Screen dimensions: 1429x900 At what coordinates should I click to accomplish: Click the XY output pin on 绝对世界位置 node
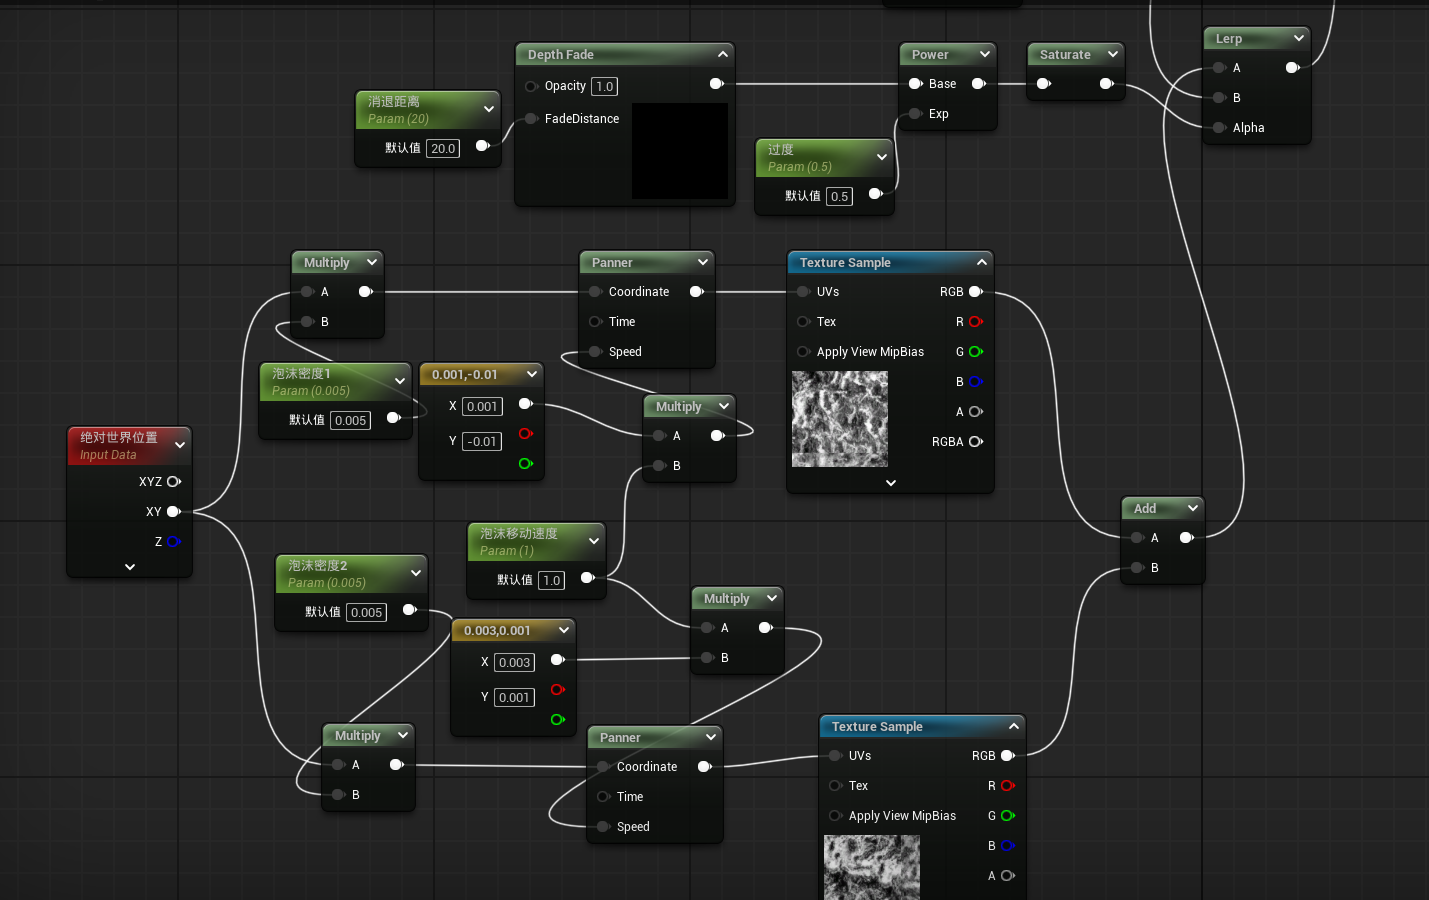point(173,512)
